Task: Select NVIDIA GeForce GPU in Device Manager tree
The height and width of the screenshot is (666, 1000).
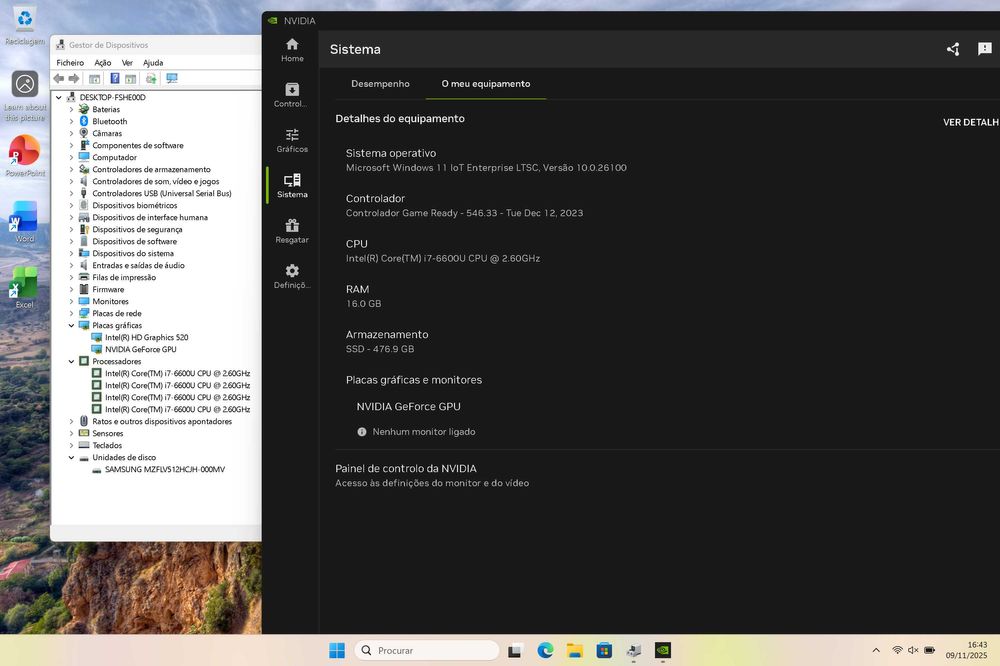Action: pyautogui.click(x=141, y=350)
